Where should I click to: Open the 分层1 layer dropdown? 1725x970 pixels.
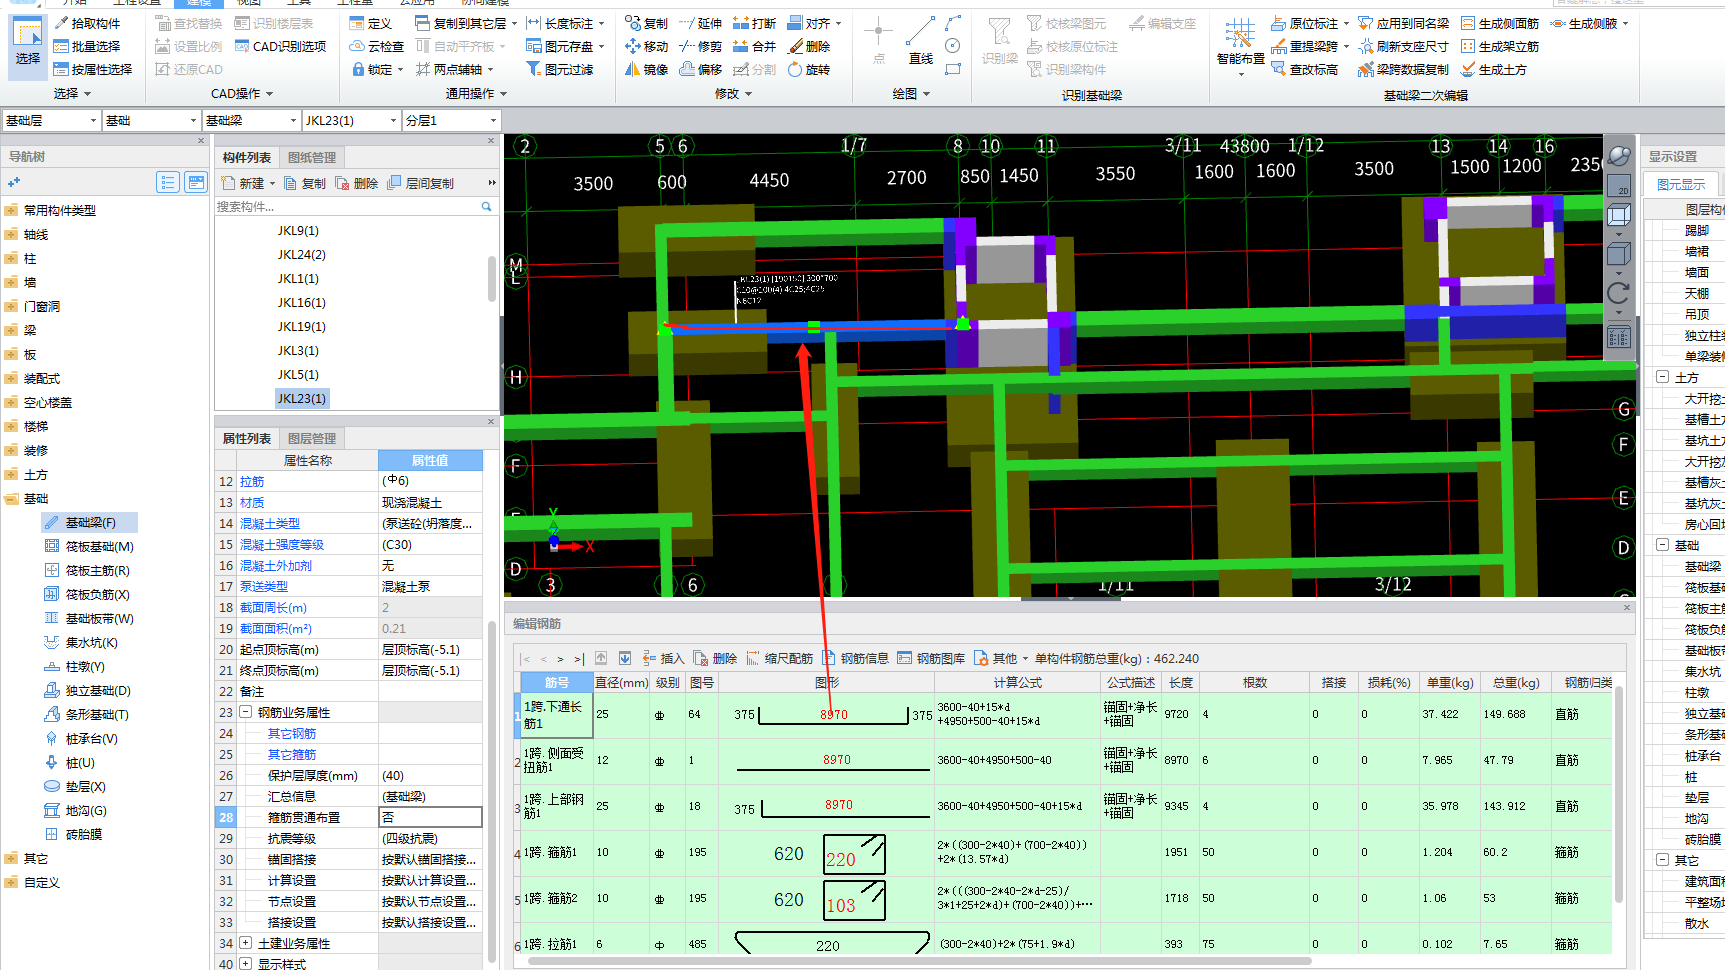click(451, 120)
